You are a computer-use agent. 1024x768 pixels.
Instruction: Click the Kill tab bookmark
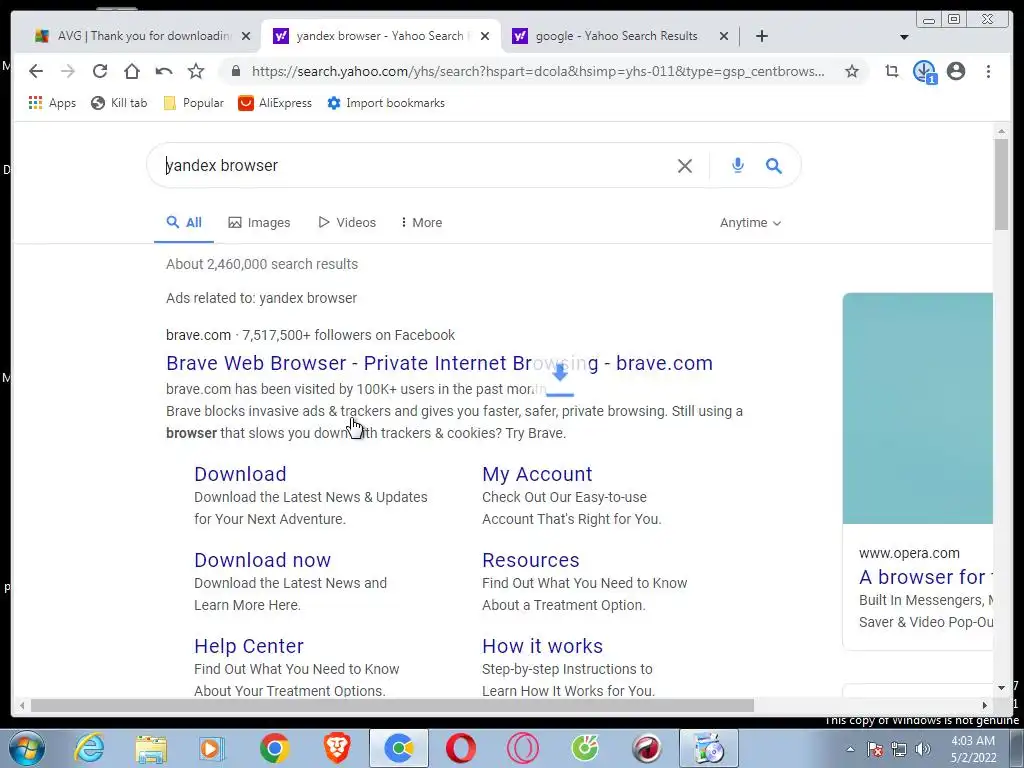coord(120,103)
